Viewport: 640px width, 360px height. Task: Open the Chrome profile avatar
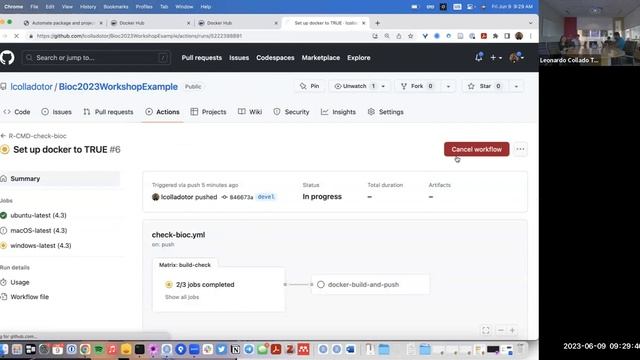pos(519,36)
